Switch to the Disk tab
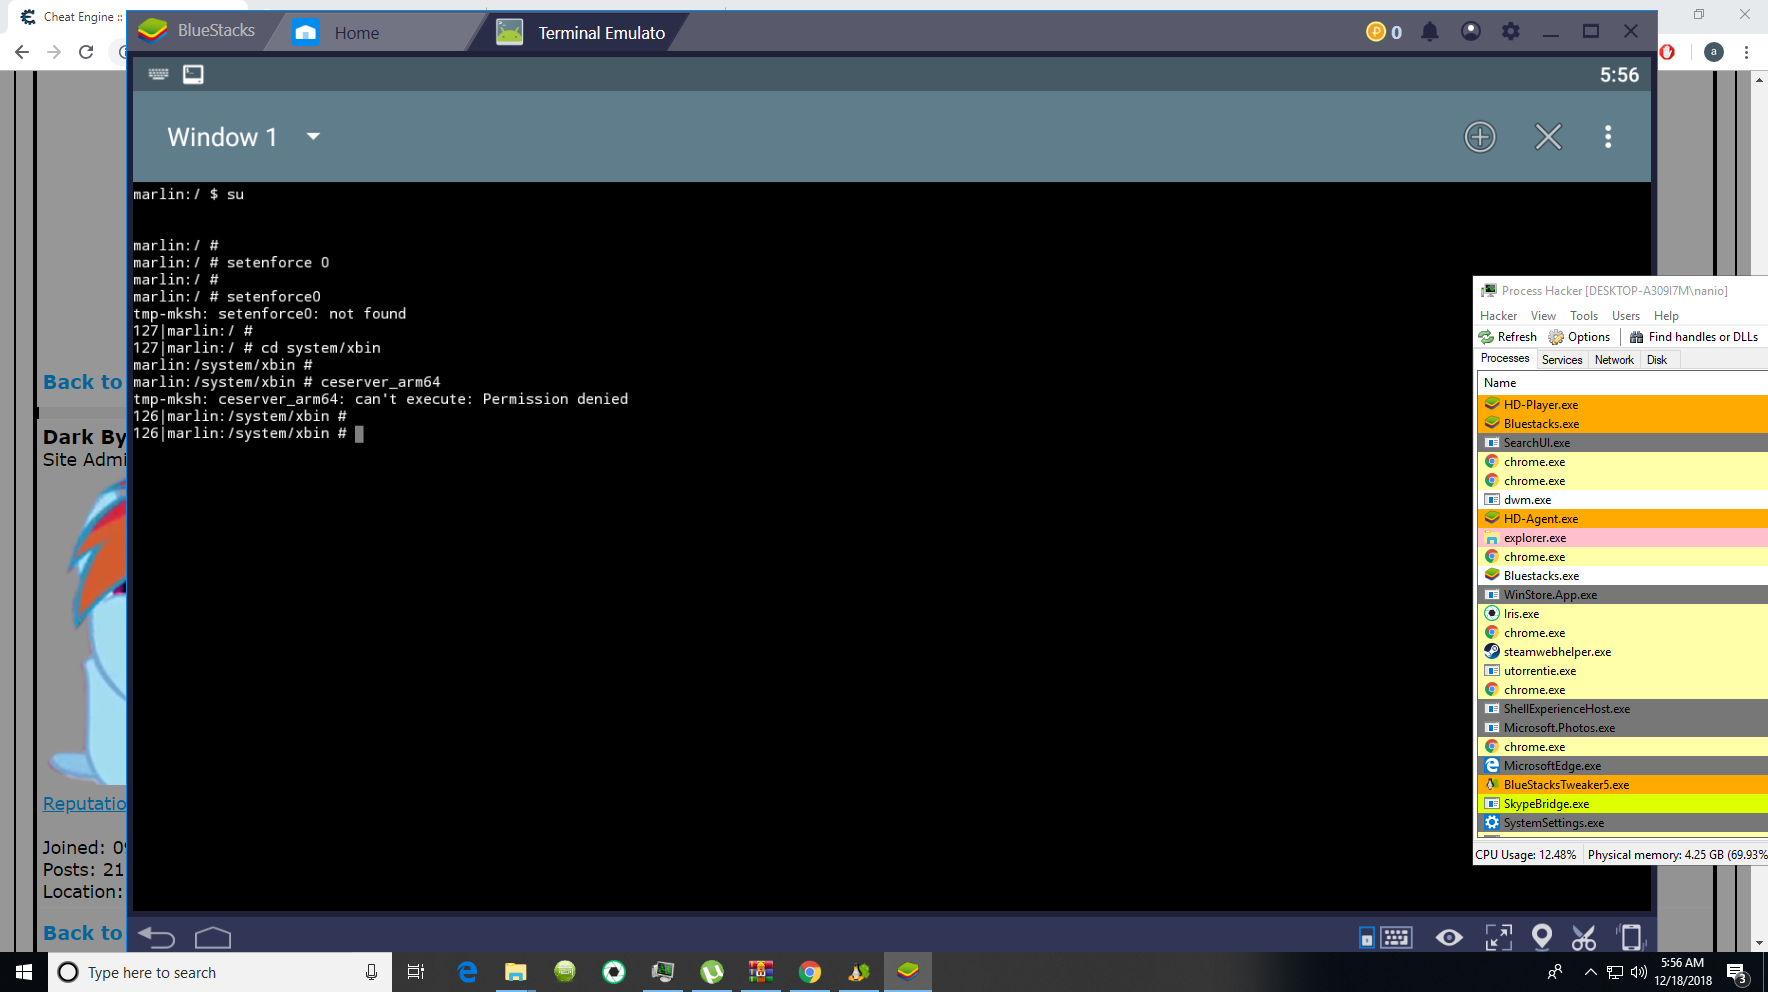This screenshot has height=992, width=1768. [x=1657, y=360]
